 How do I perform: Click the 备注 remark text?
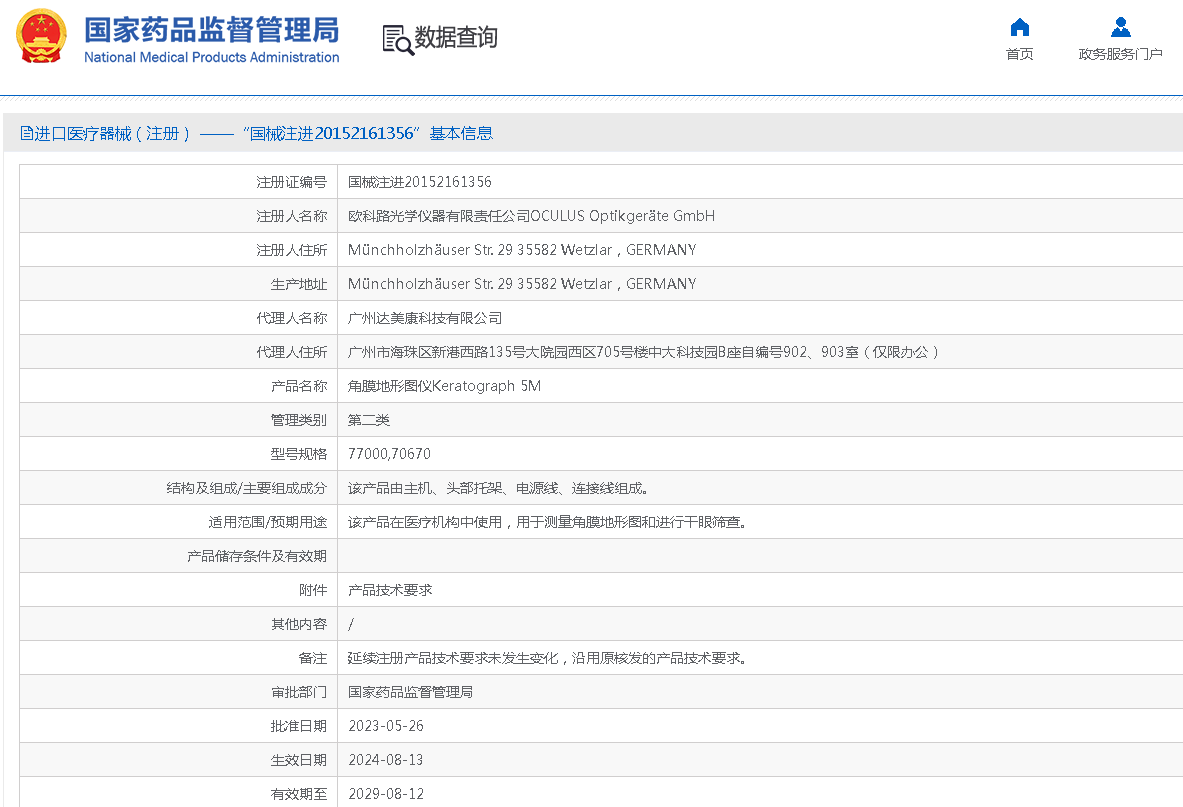(547, 658)
